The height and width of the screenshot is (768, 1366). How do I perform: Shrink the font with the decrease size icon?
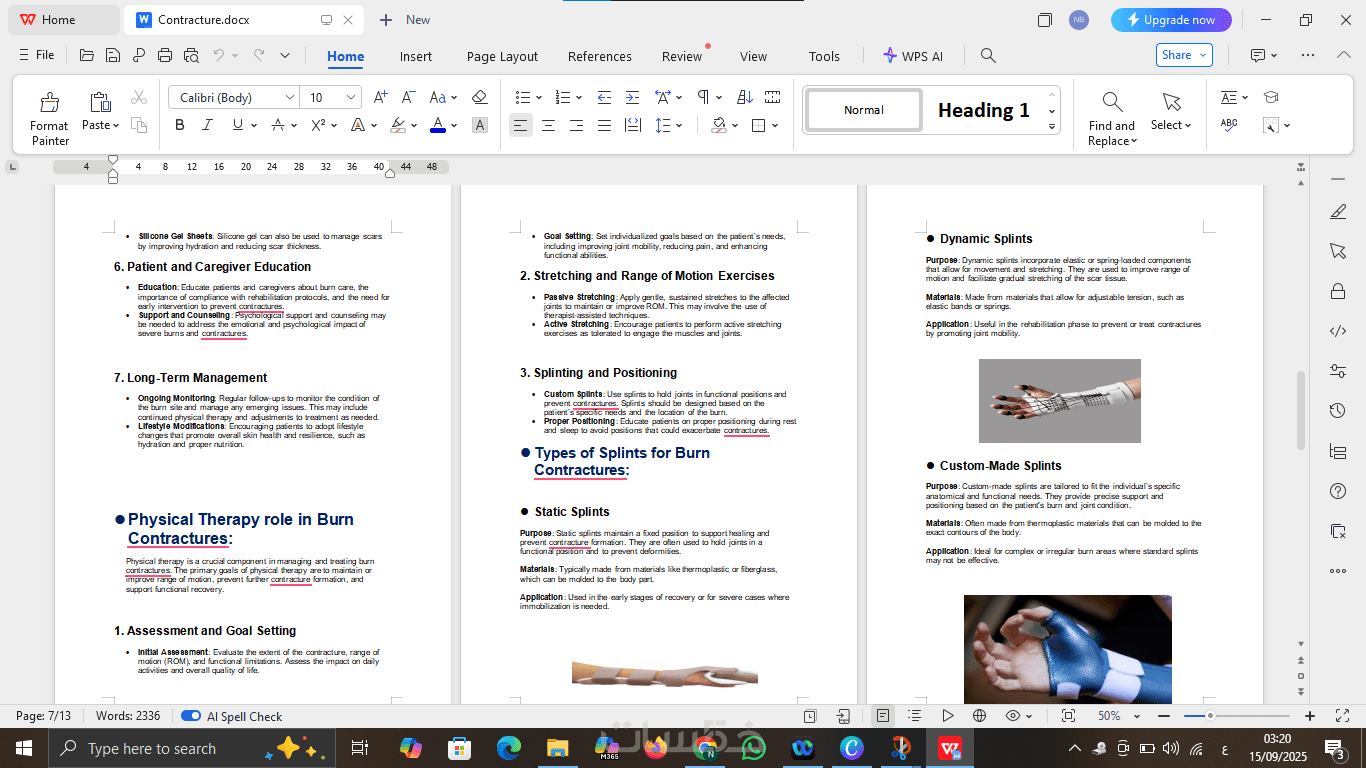tap(407, 97)
